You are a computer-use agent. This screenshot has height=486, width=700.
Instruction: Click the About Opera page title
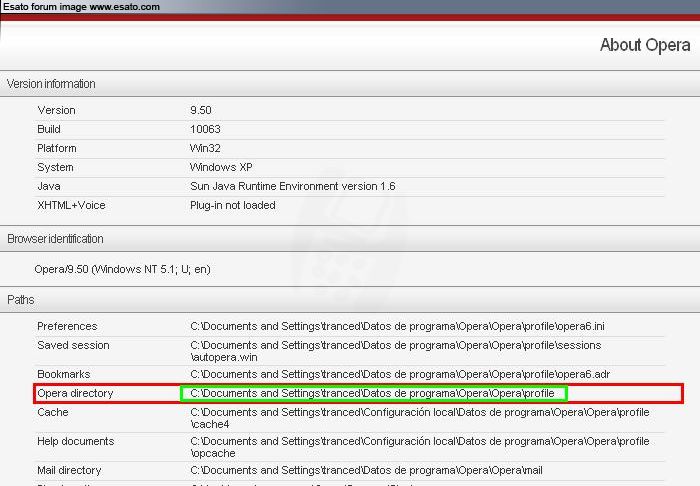pyautogui.click(x=645, y=45)
